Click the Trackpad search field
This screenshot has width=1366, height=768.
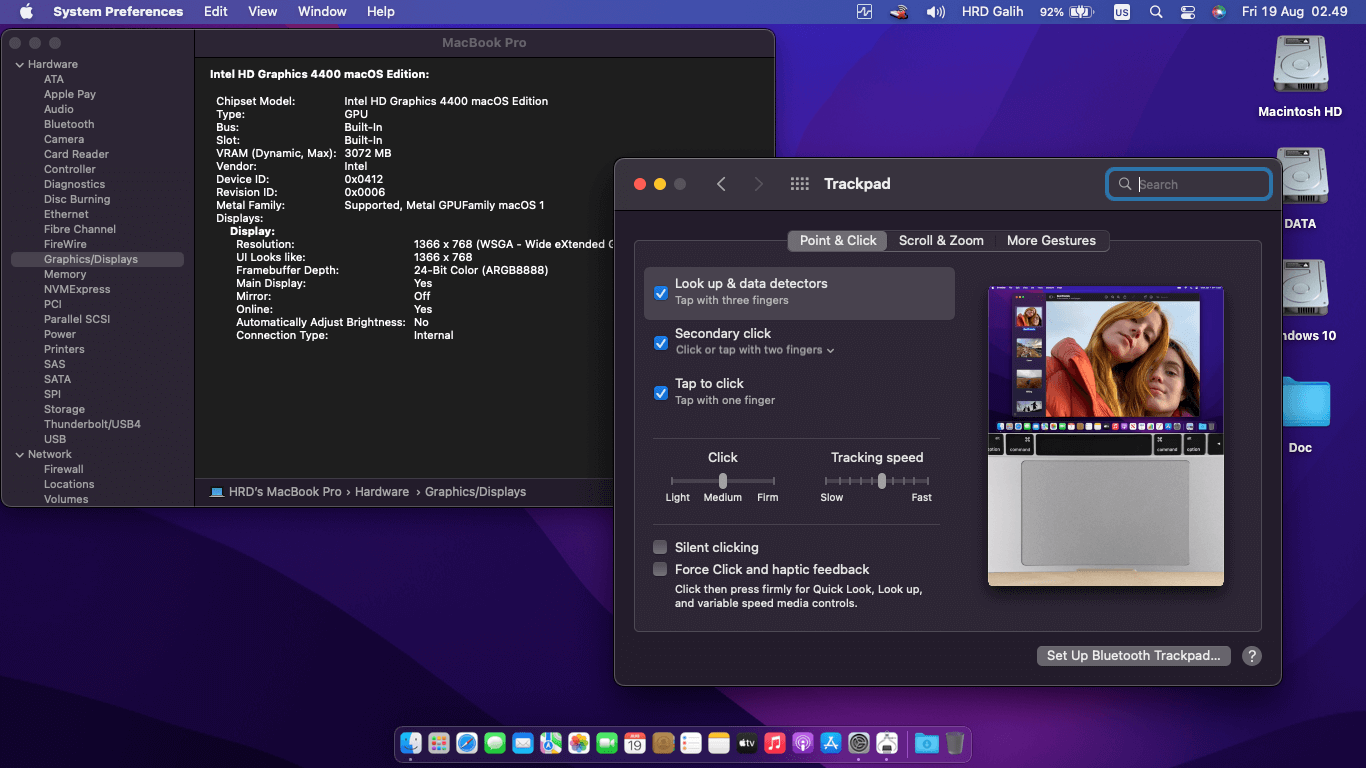(x=1189, y=184)
